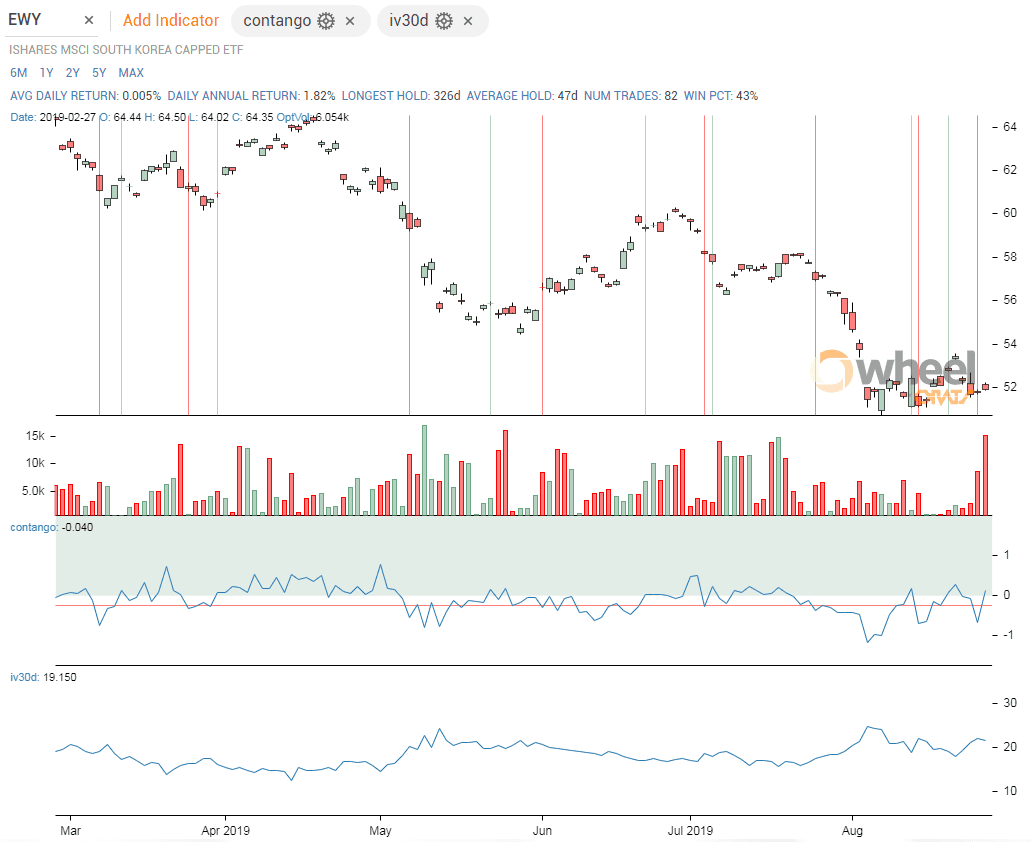This screenshot has height=842, width=1031.
Task: Open iv30d indicator settings gear
Action: (444, 21)
